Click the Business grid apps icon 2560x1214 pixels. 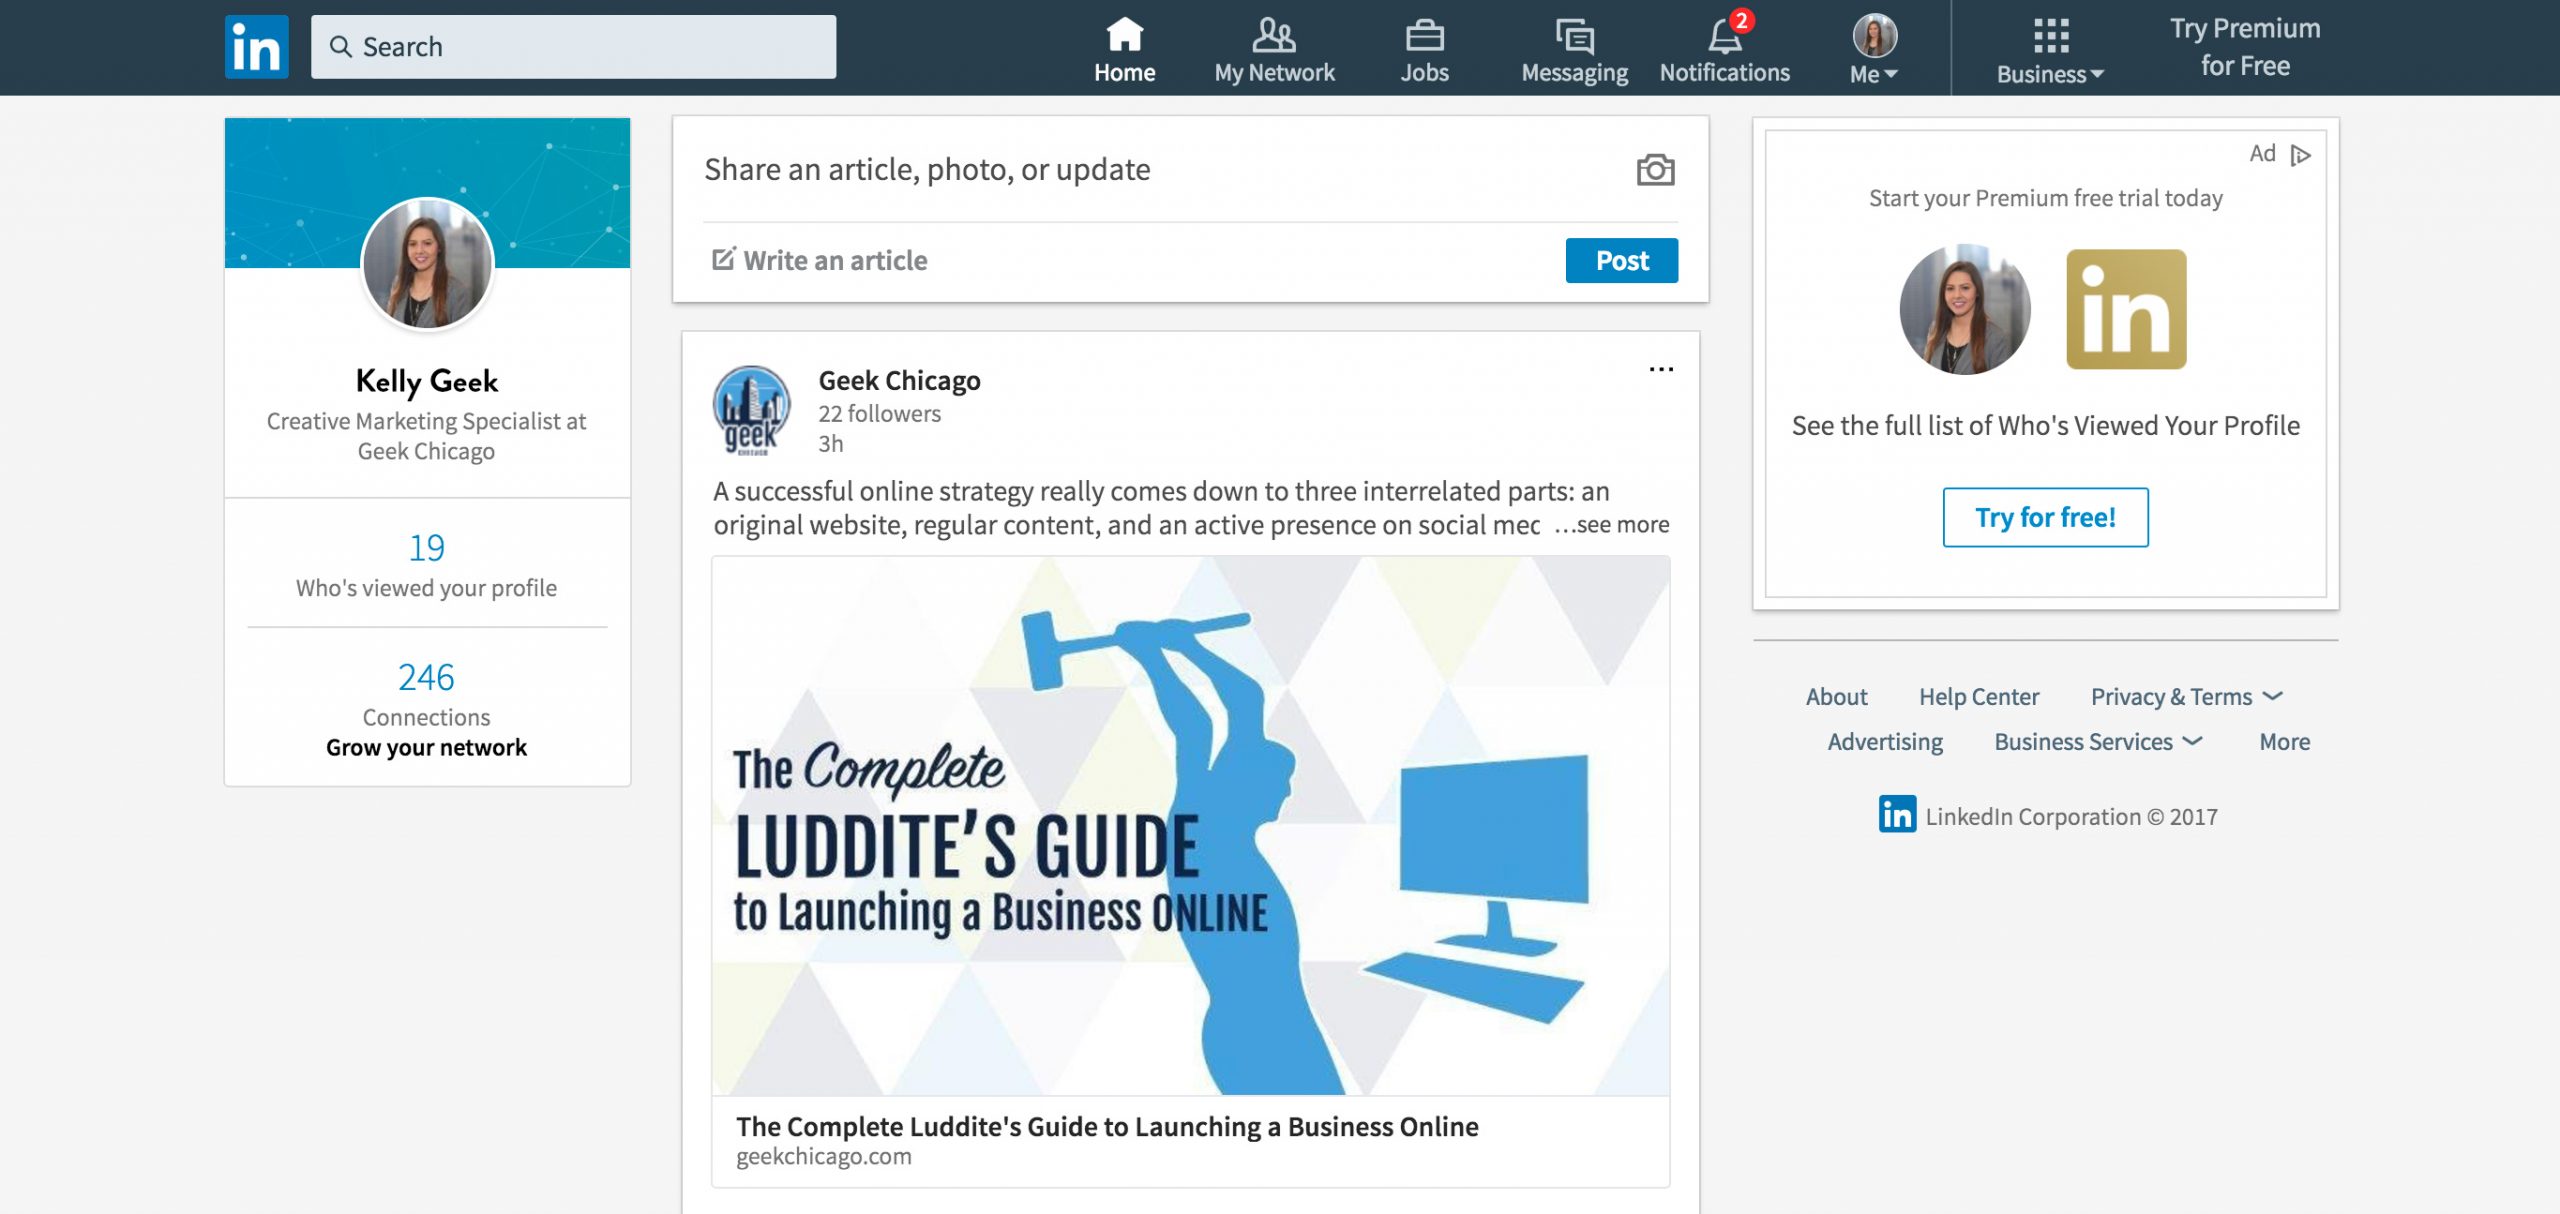2050,36
